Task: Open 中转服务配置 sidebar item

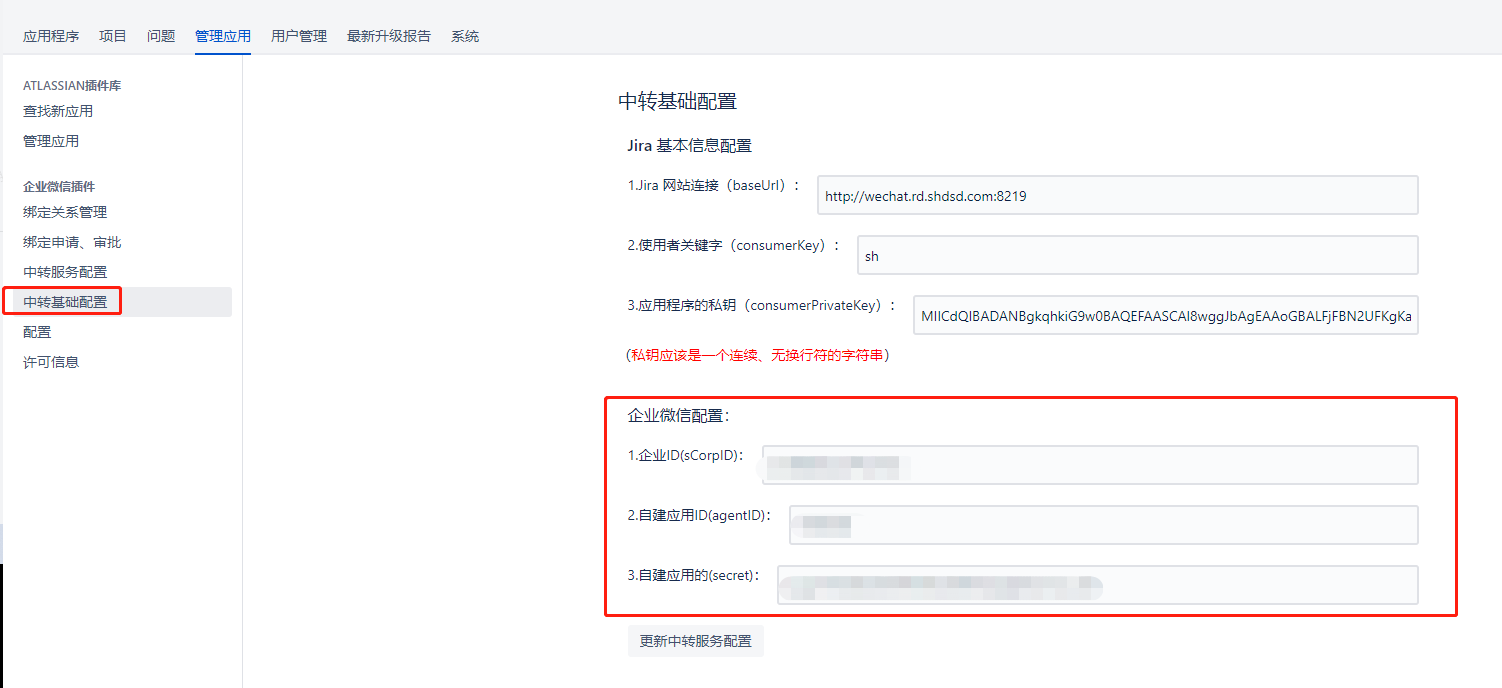Action: point(65,272)
